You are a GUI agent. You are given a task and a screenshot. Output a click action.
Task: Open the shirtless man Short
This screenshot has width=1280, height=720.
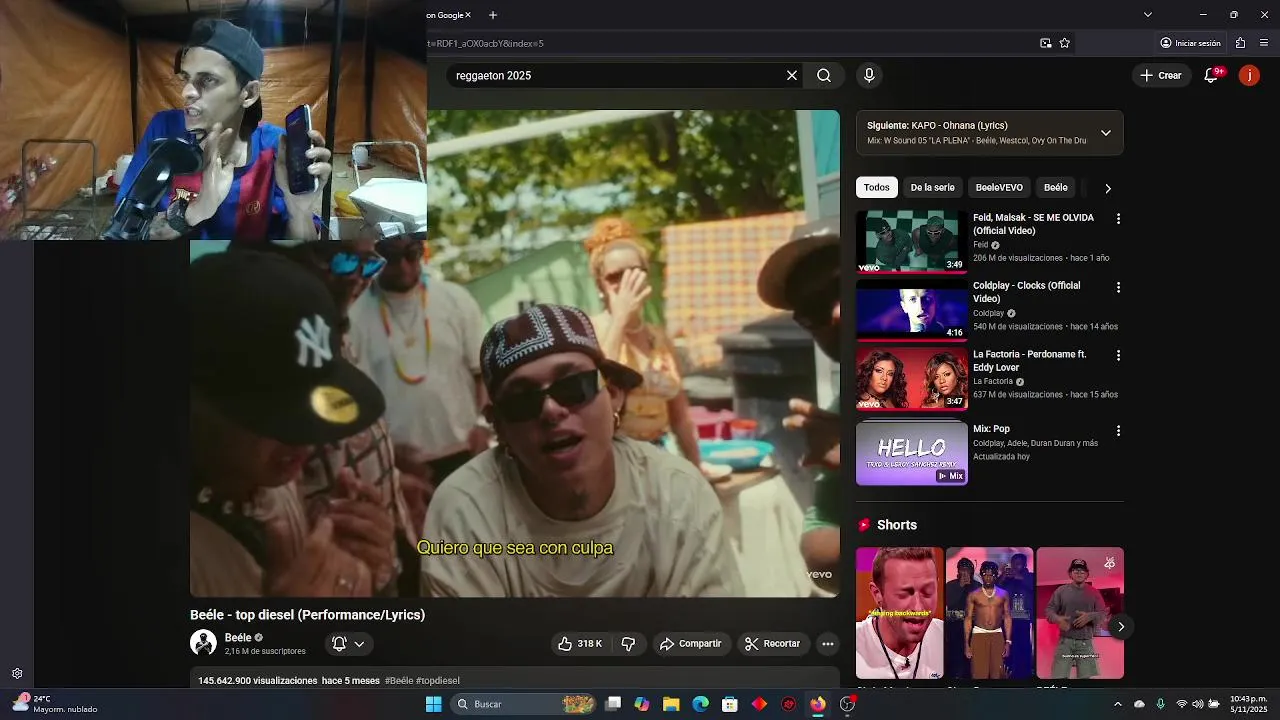point(989,613)
